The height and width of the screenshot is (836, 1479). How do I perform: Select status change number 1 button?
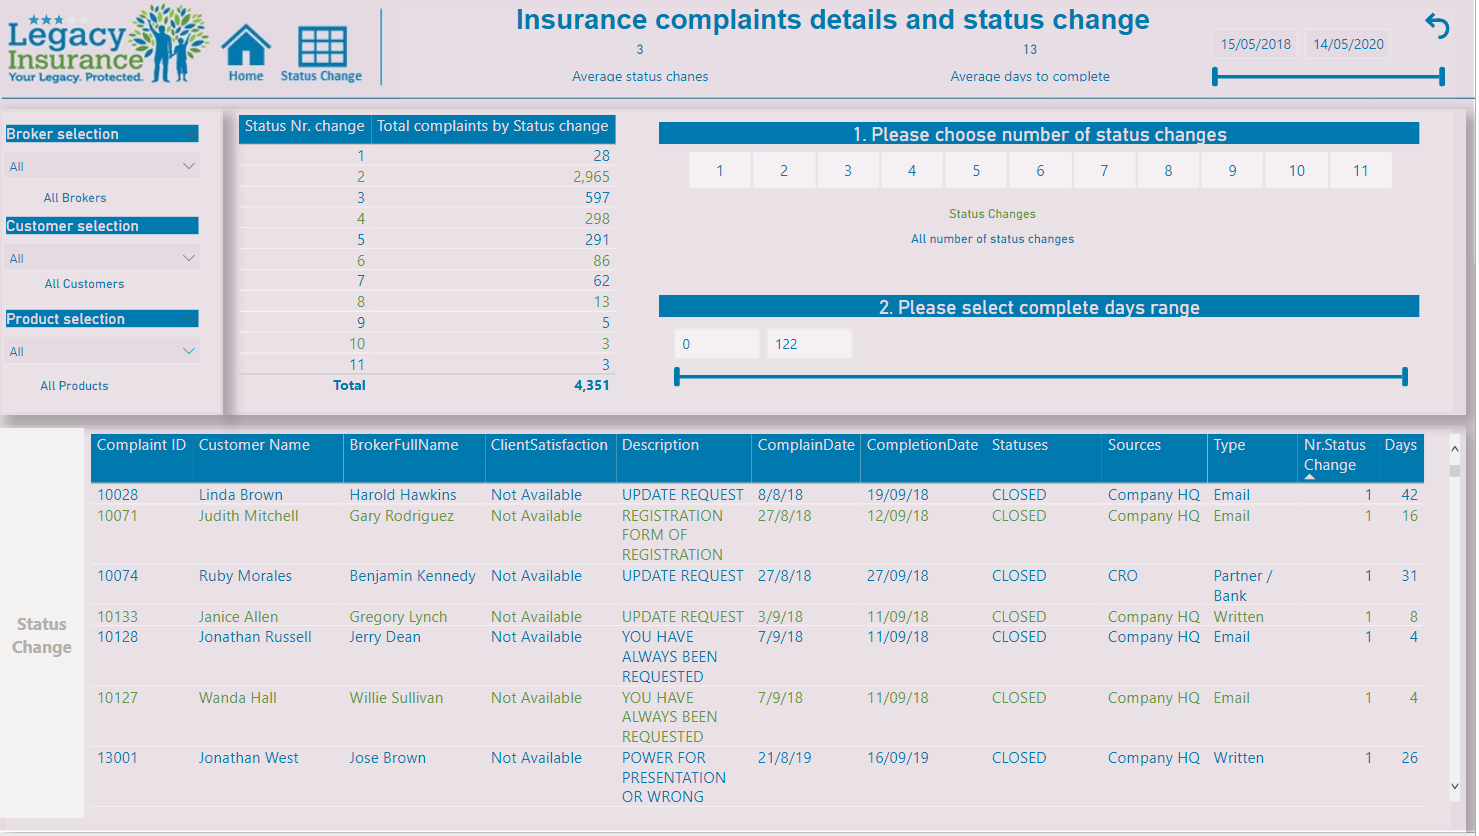(x=720, y=171)
